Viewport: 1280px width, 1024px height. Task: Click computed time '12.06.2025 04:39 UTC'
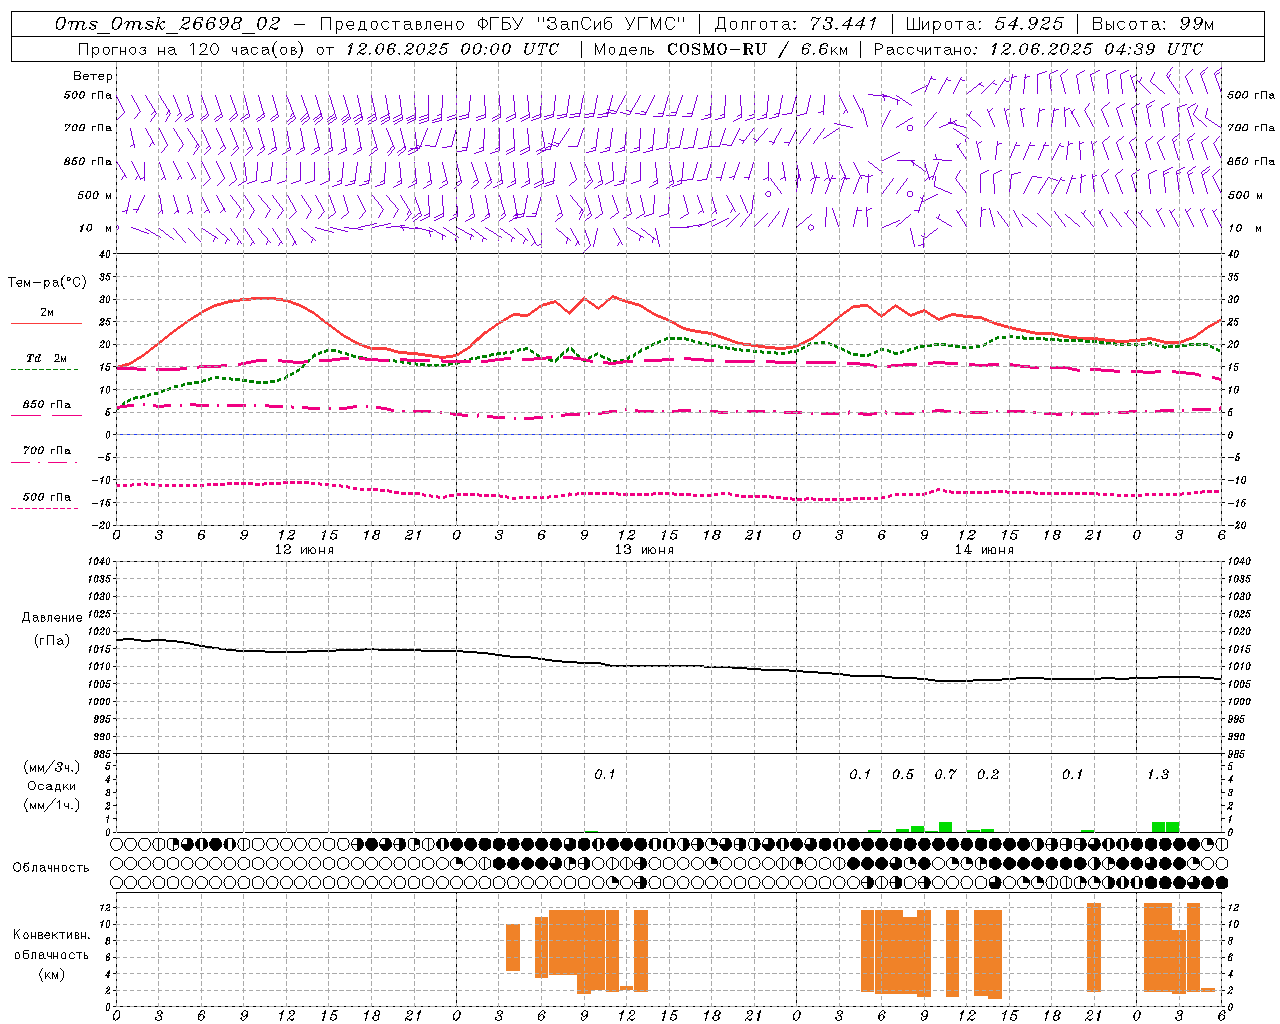click(1096, 49)
